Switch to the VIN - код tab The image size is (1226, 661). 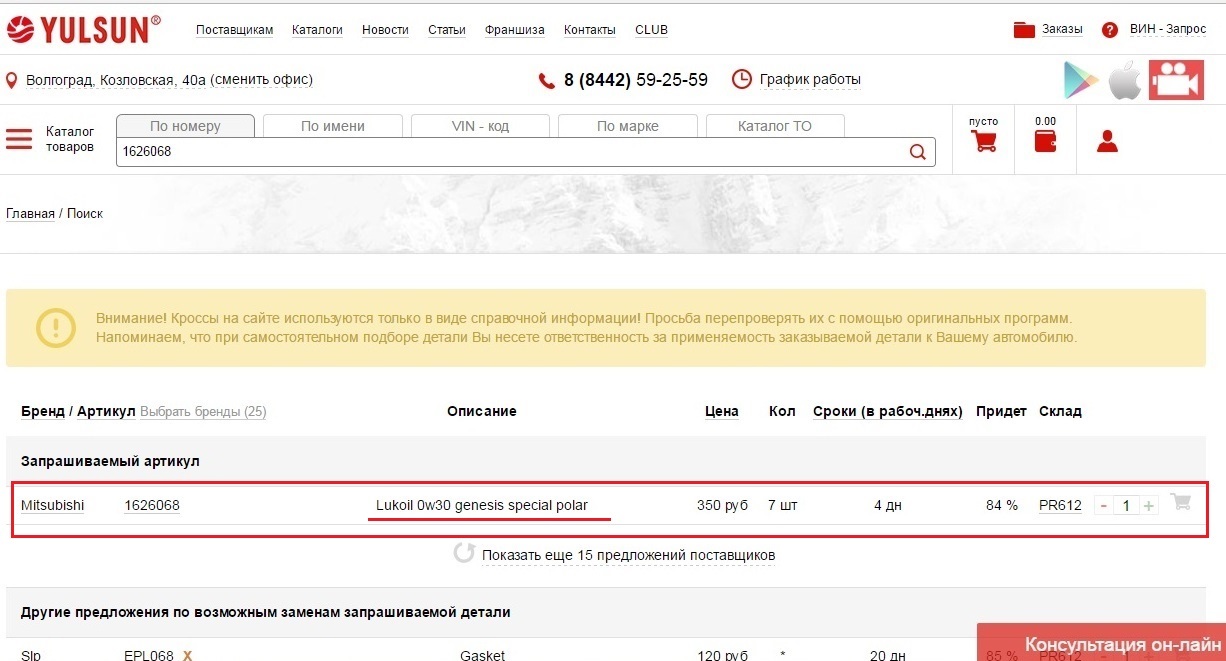coord(480,126)
